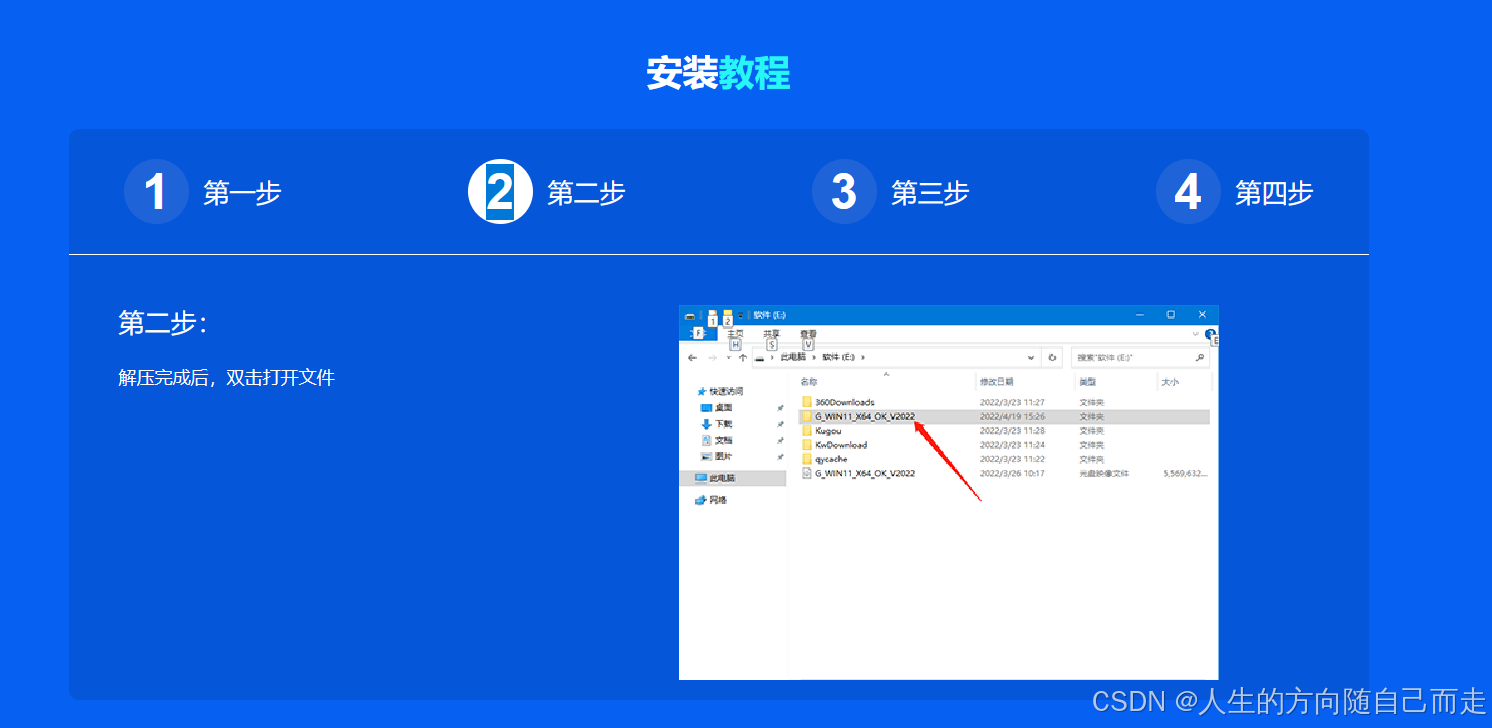The width and height of the screenshot is (1492, 728).
Task: Click the Kugou folder icon
Action: tap(807, 431)
